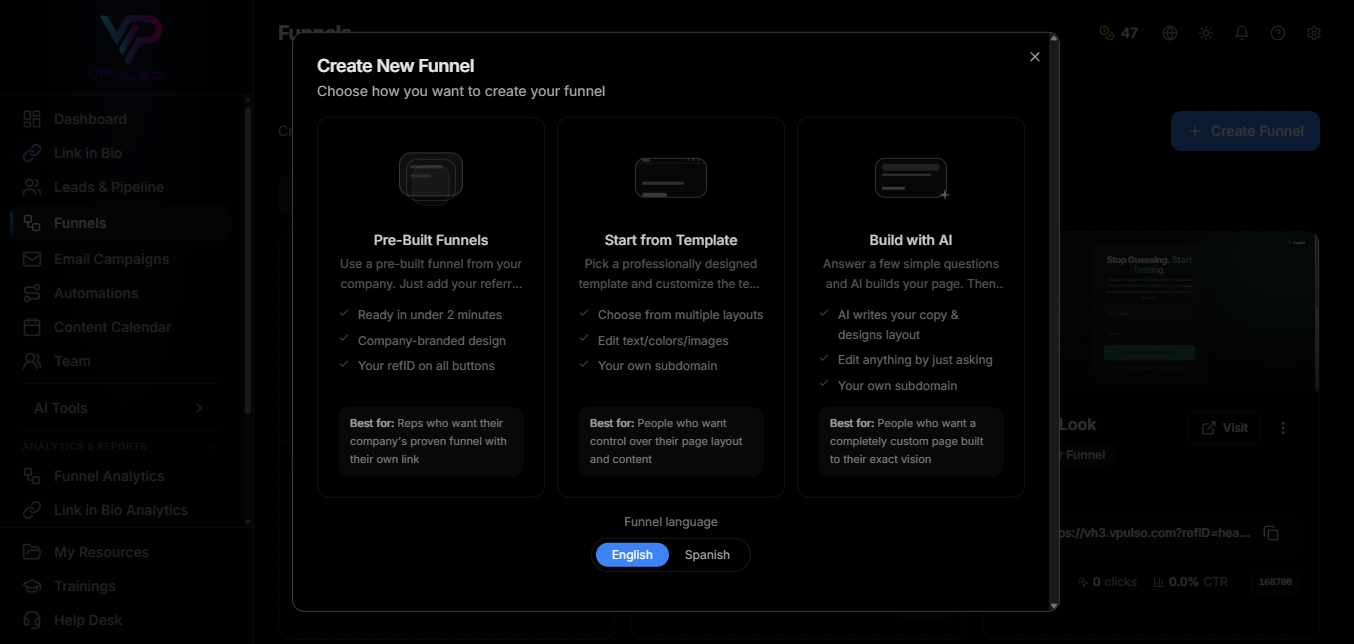Click the Help Desk headset icon
Image resolution: width=1354 pixels, height=644 pixels.
coord(33,620)
